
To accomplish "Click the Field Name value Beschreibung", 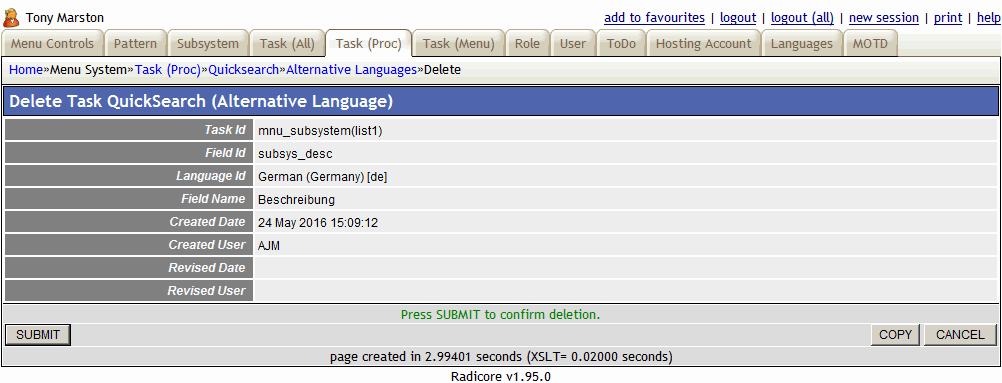I will pyautogui.click(x=297, y=200).
